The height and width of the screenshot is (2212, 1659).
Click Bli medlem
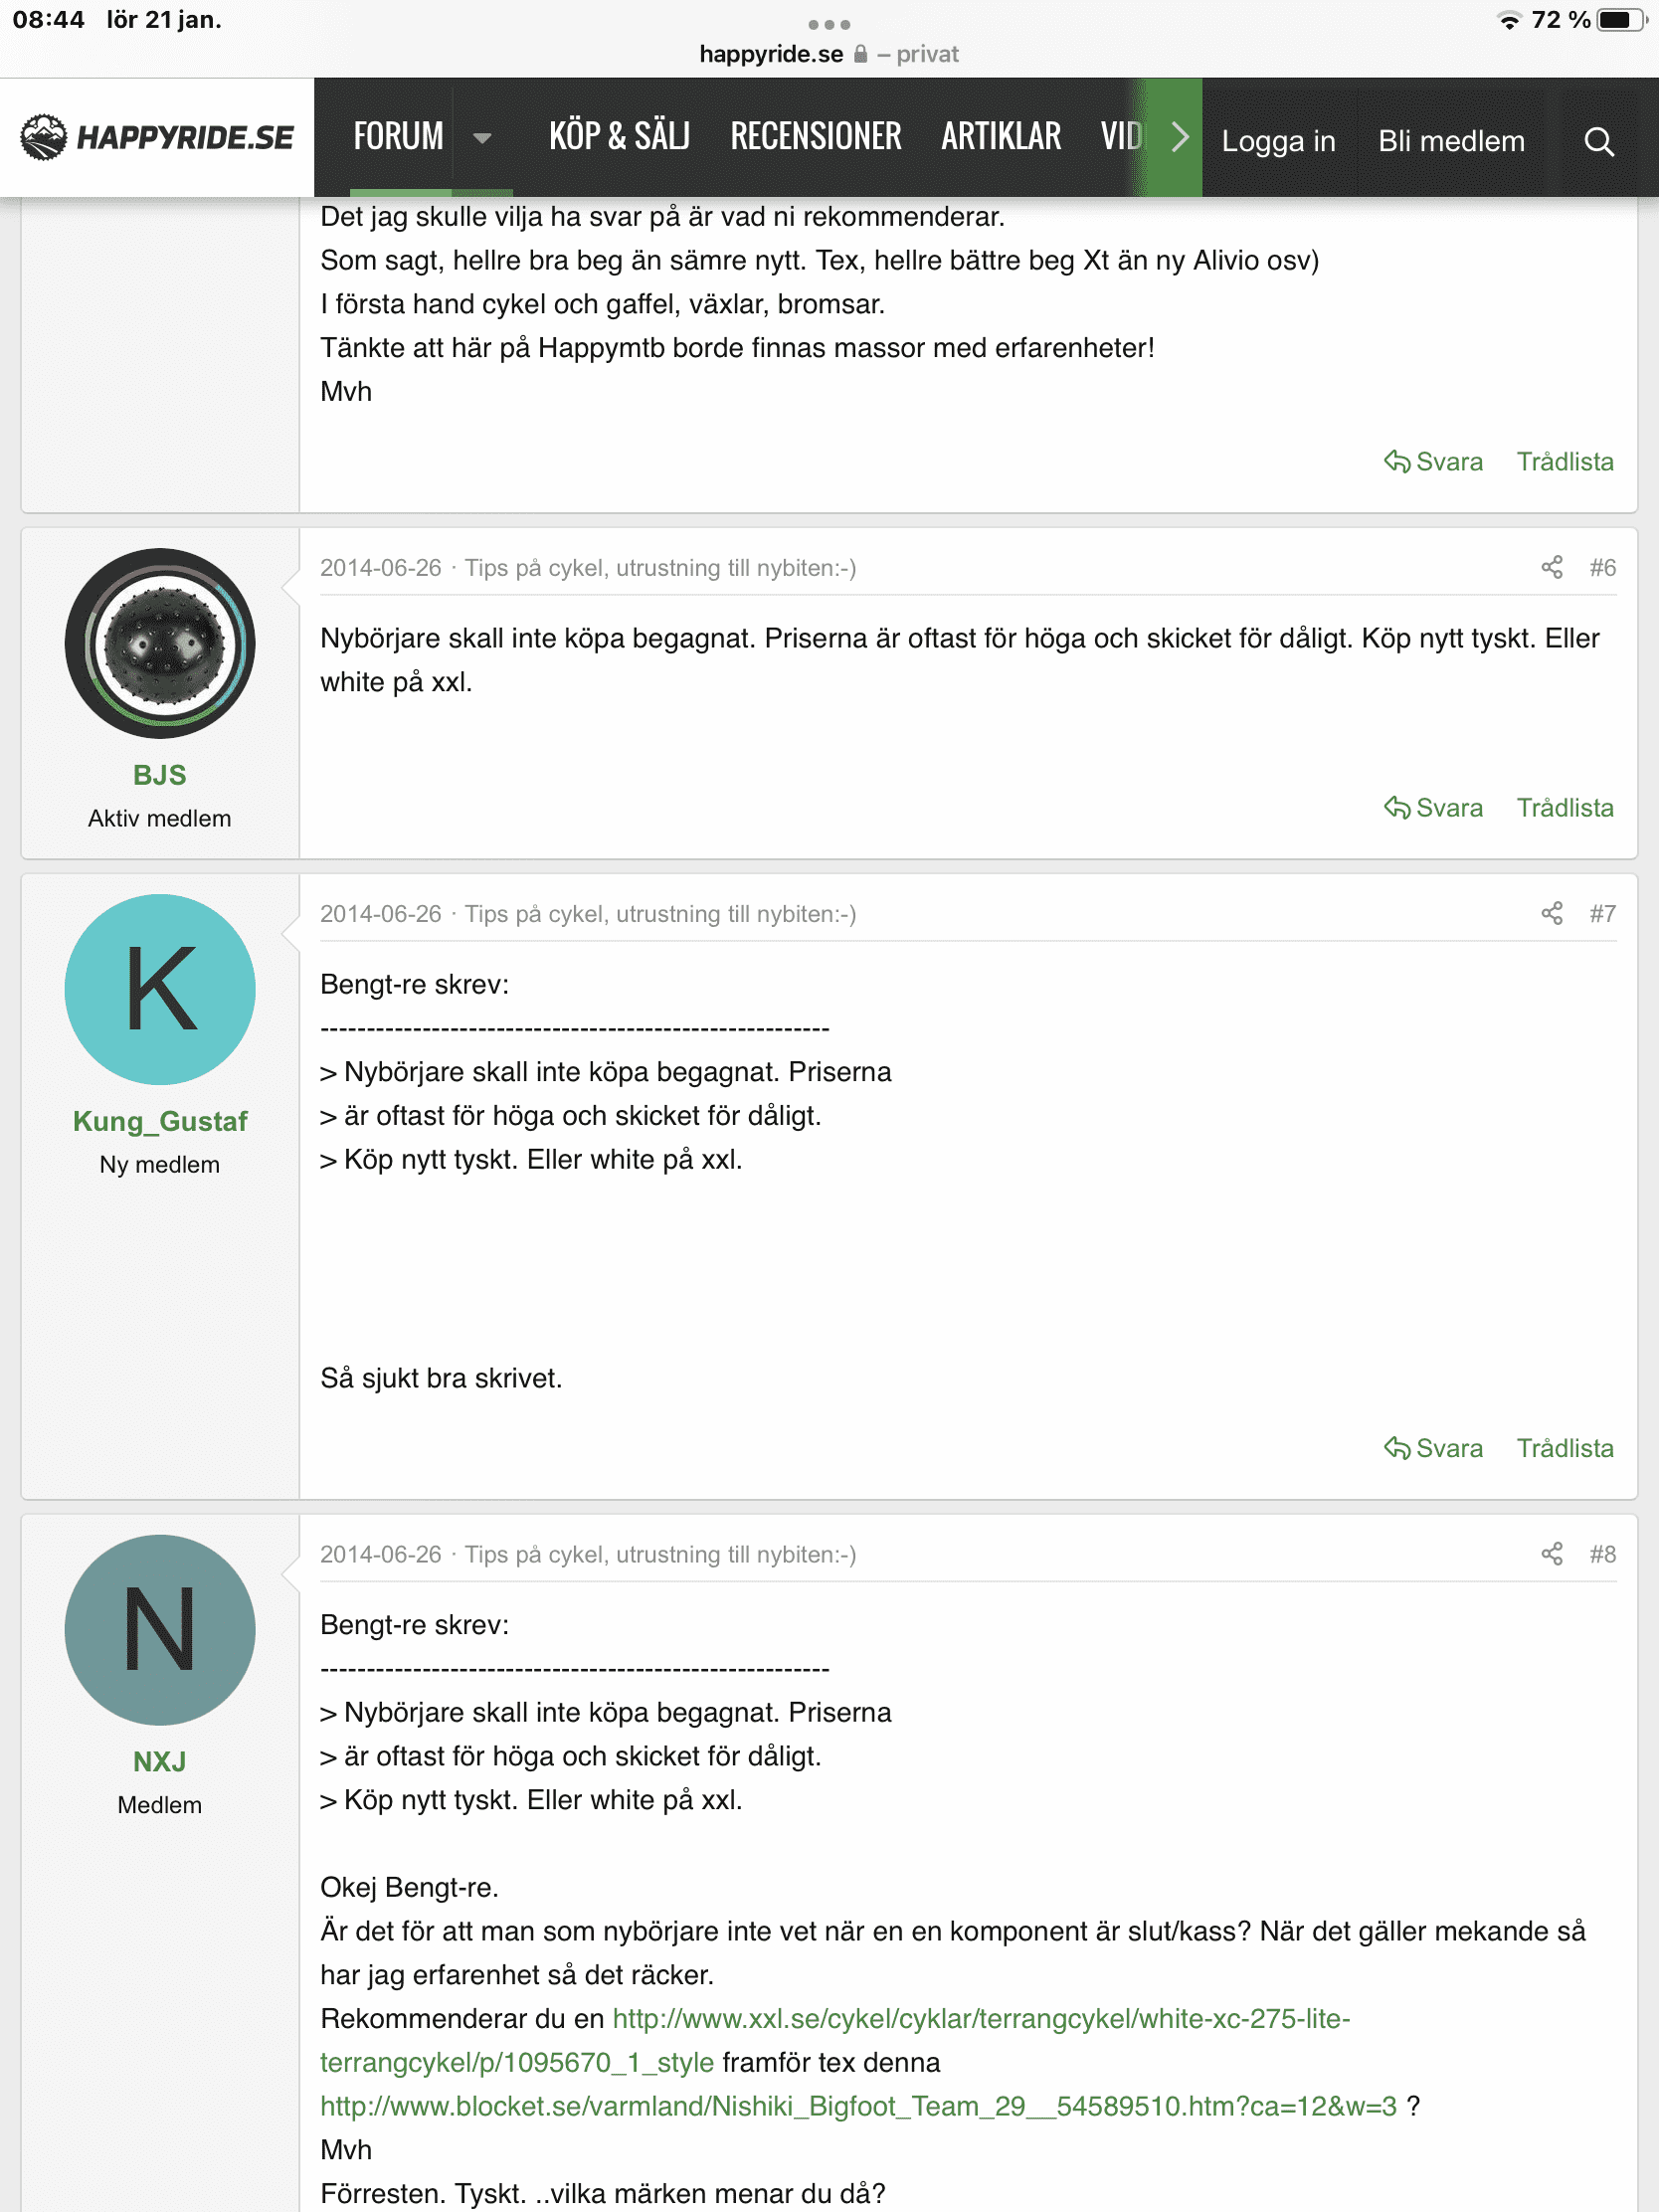click(x=1451, y=141)
